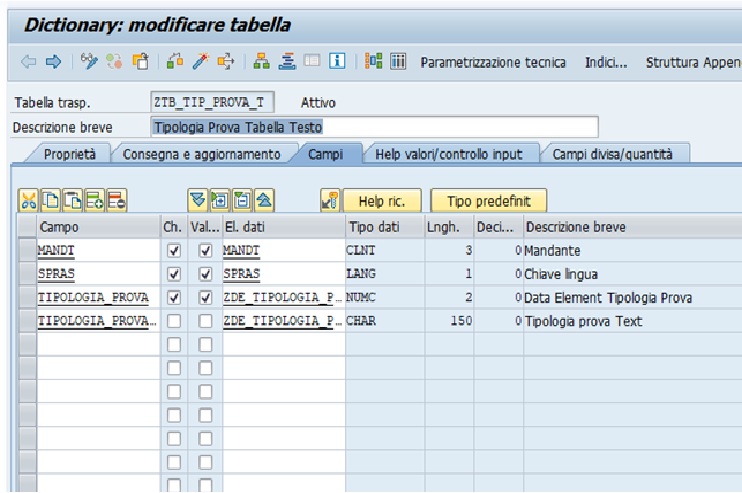Click the Tipo dati column header
The image size is (742, 493).
385,227
